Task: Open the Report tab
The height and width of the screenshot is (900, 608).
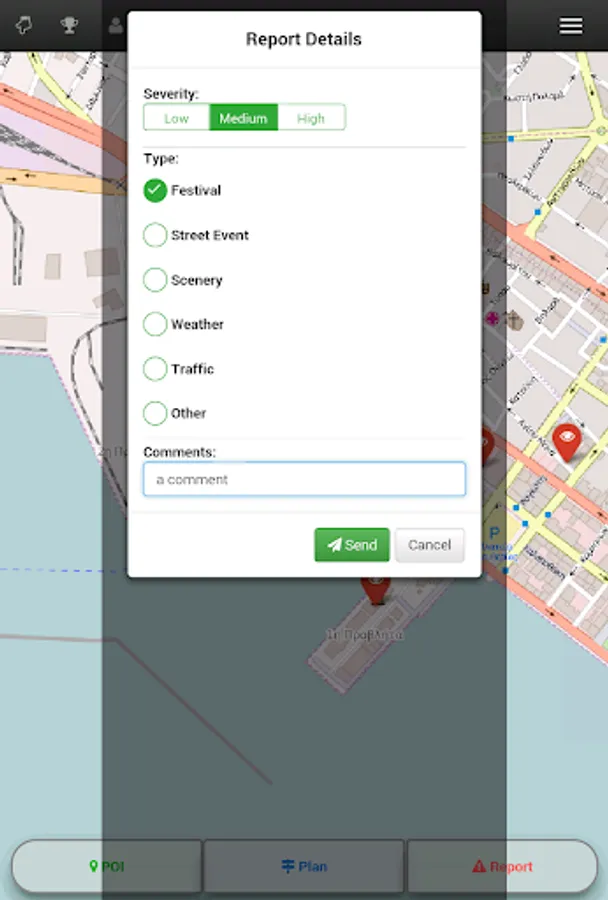Action: point(502,866)
